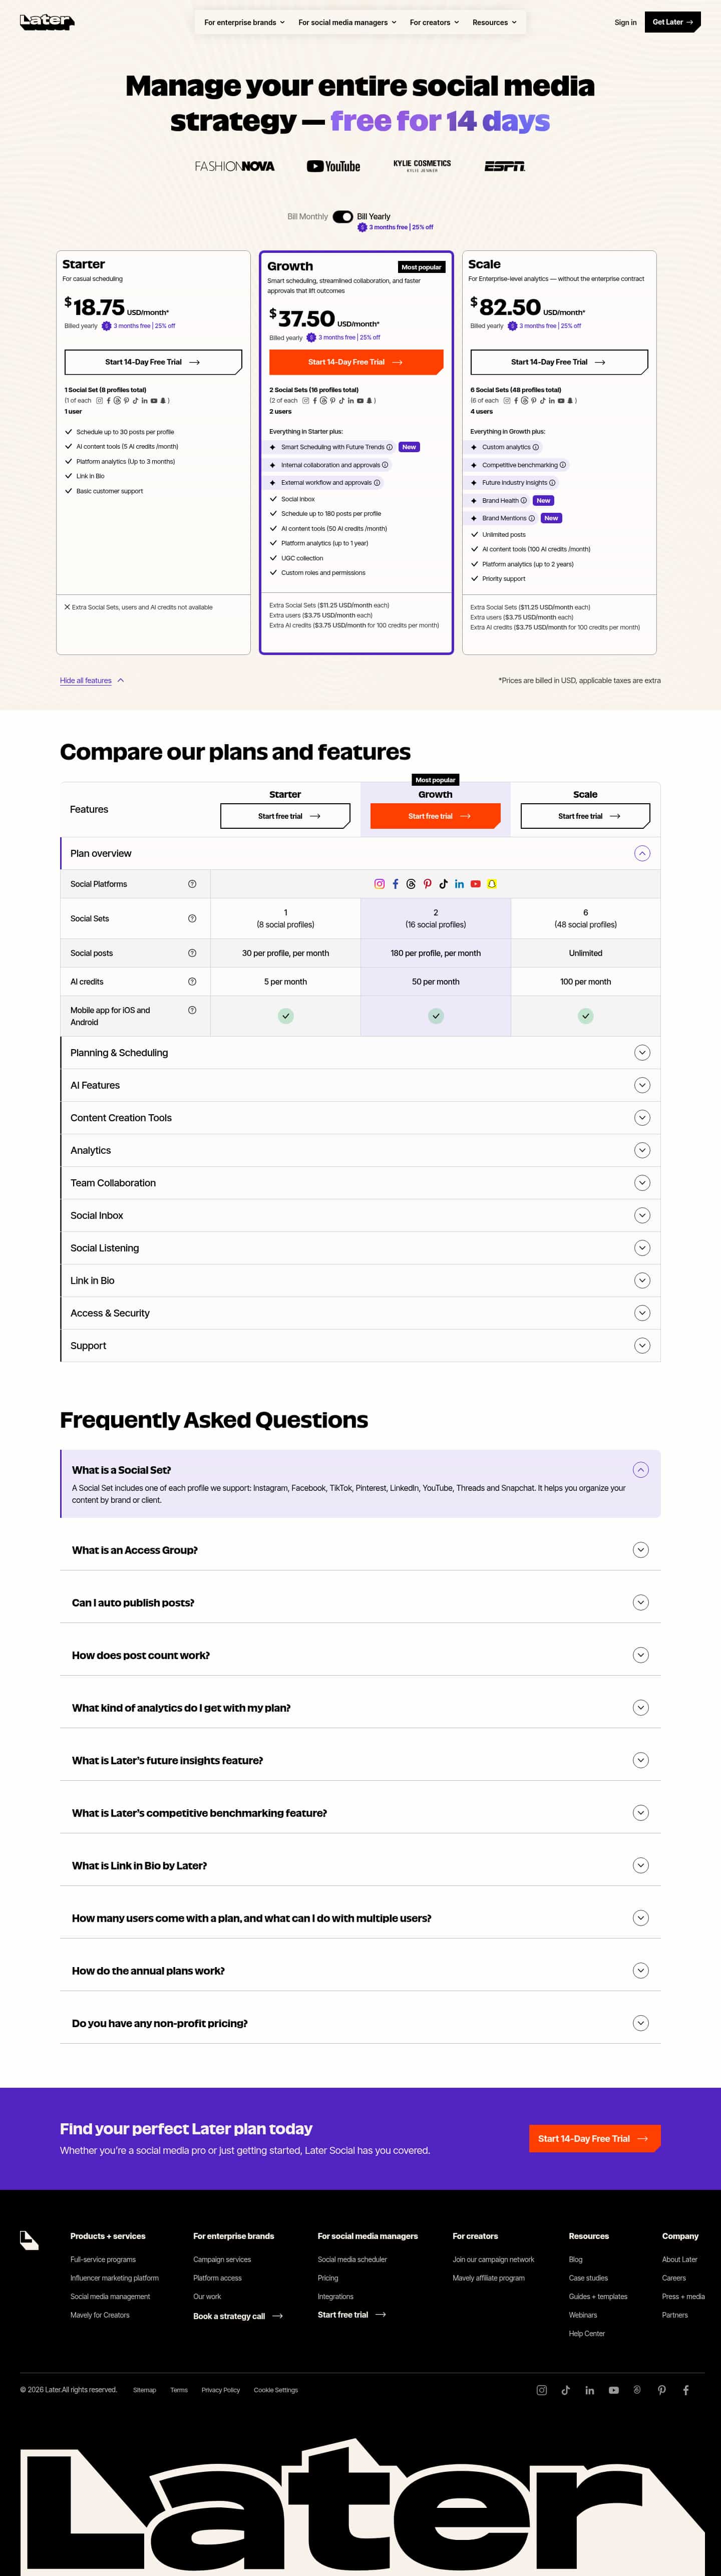Expand the Do you have non-profit pricing question

click(641, 2023)
